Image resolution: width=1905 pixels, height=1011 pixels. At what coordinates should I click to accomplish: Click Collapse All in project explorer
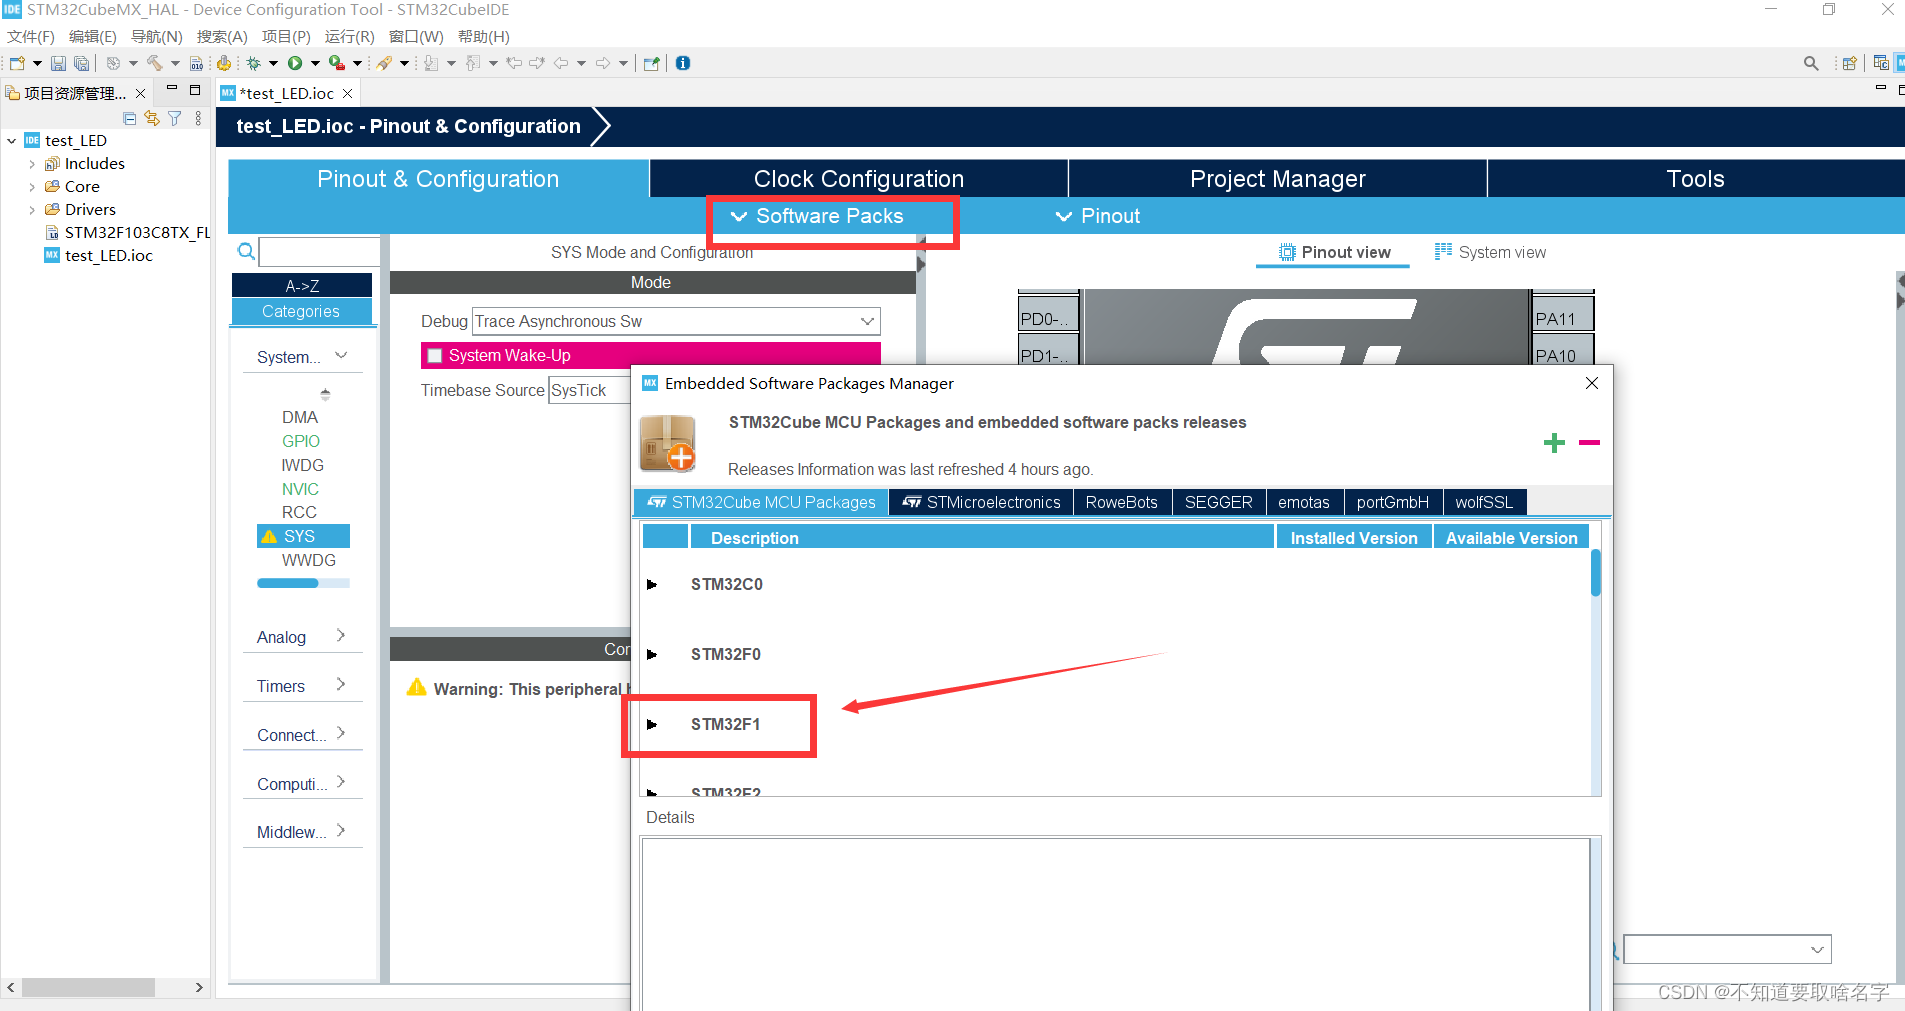pos(130,118)
